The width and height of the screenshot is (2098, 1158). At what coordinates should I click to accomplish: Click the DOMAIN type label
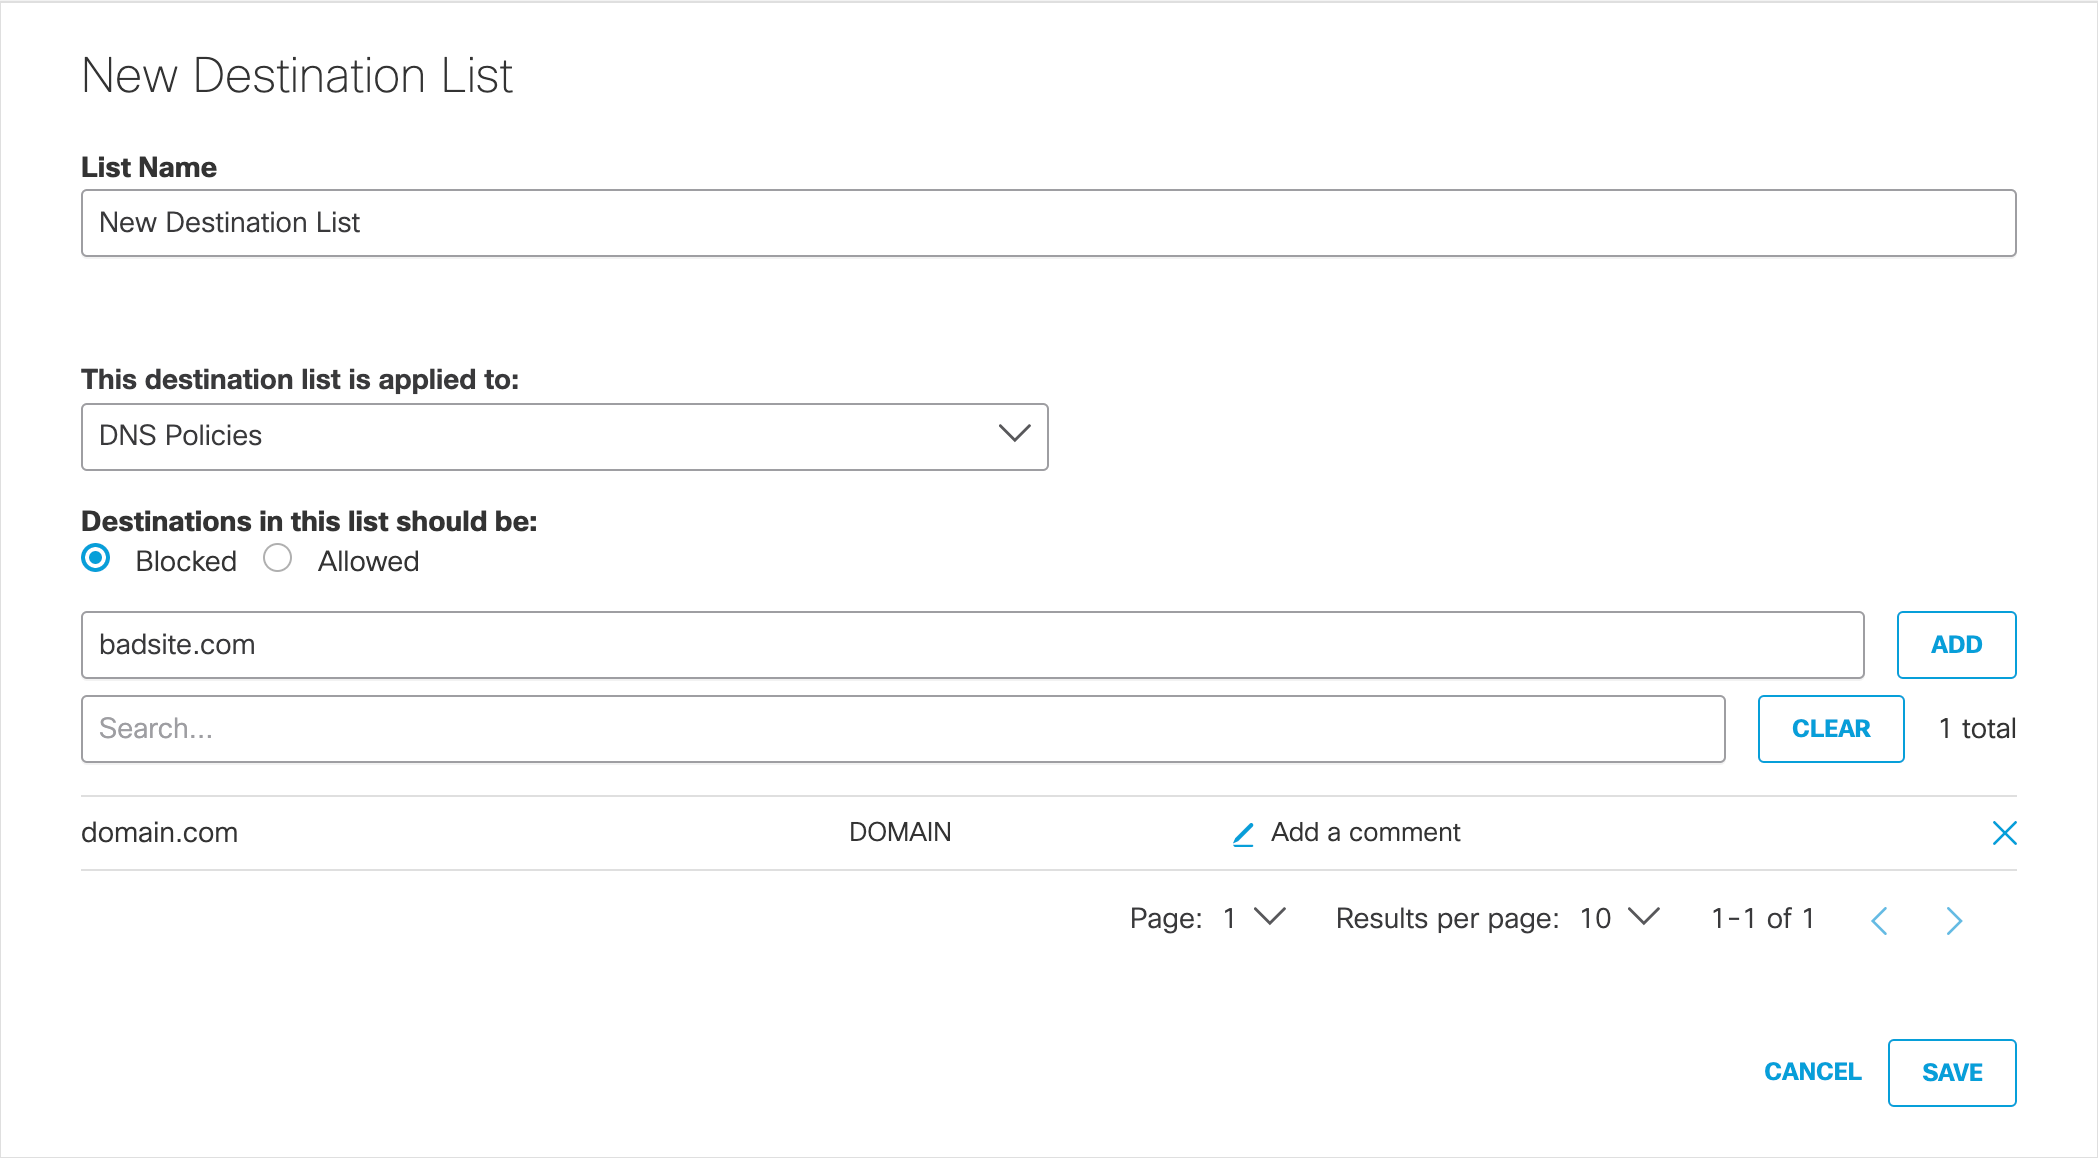[900, 832]
